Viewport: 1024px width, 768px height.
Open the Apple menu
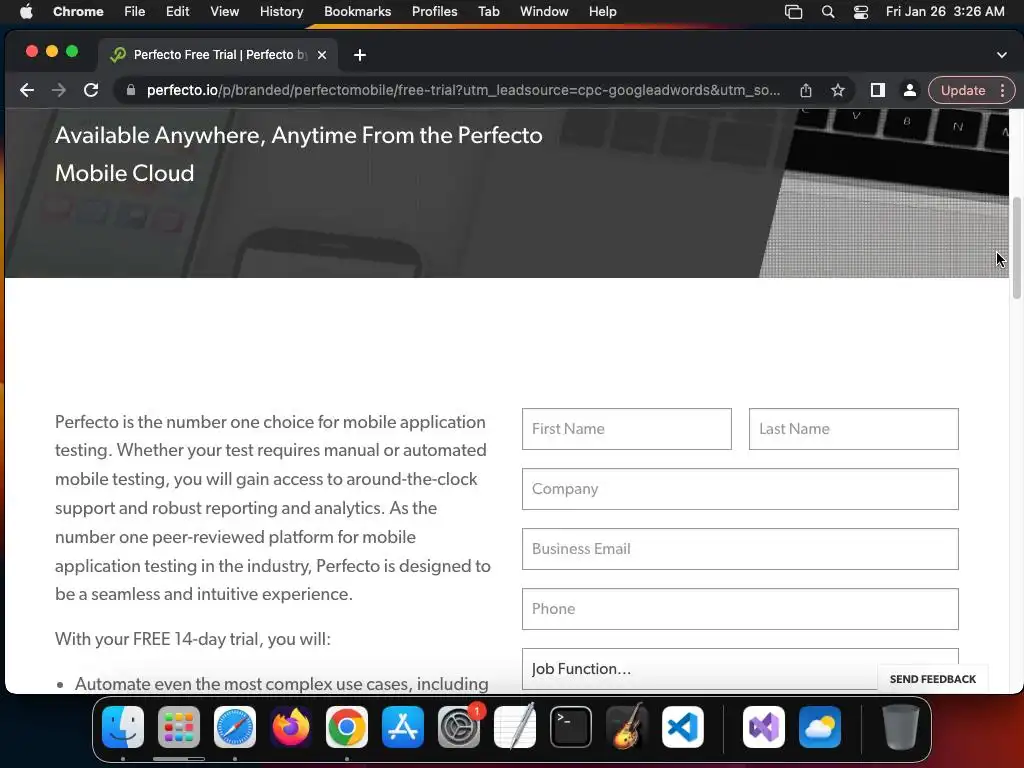pos(26,11)
